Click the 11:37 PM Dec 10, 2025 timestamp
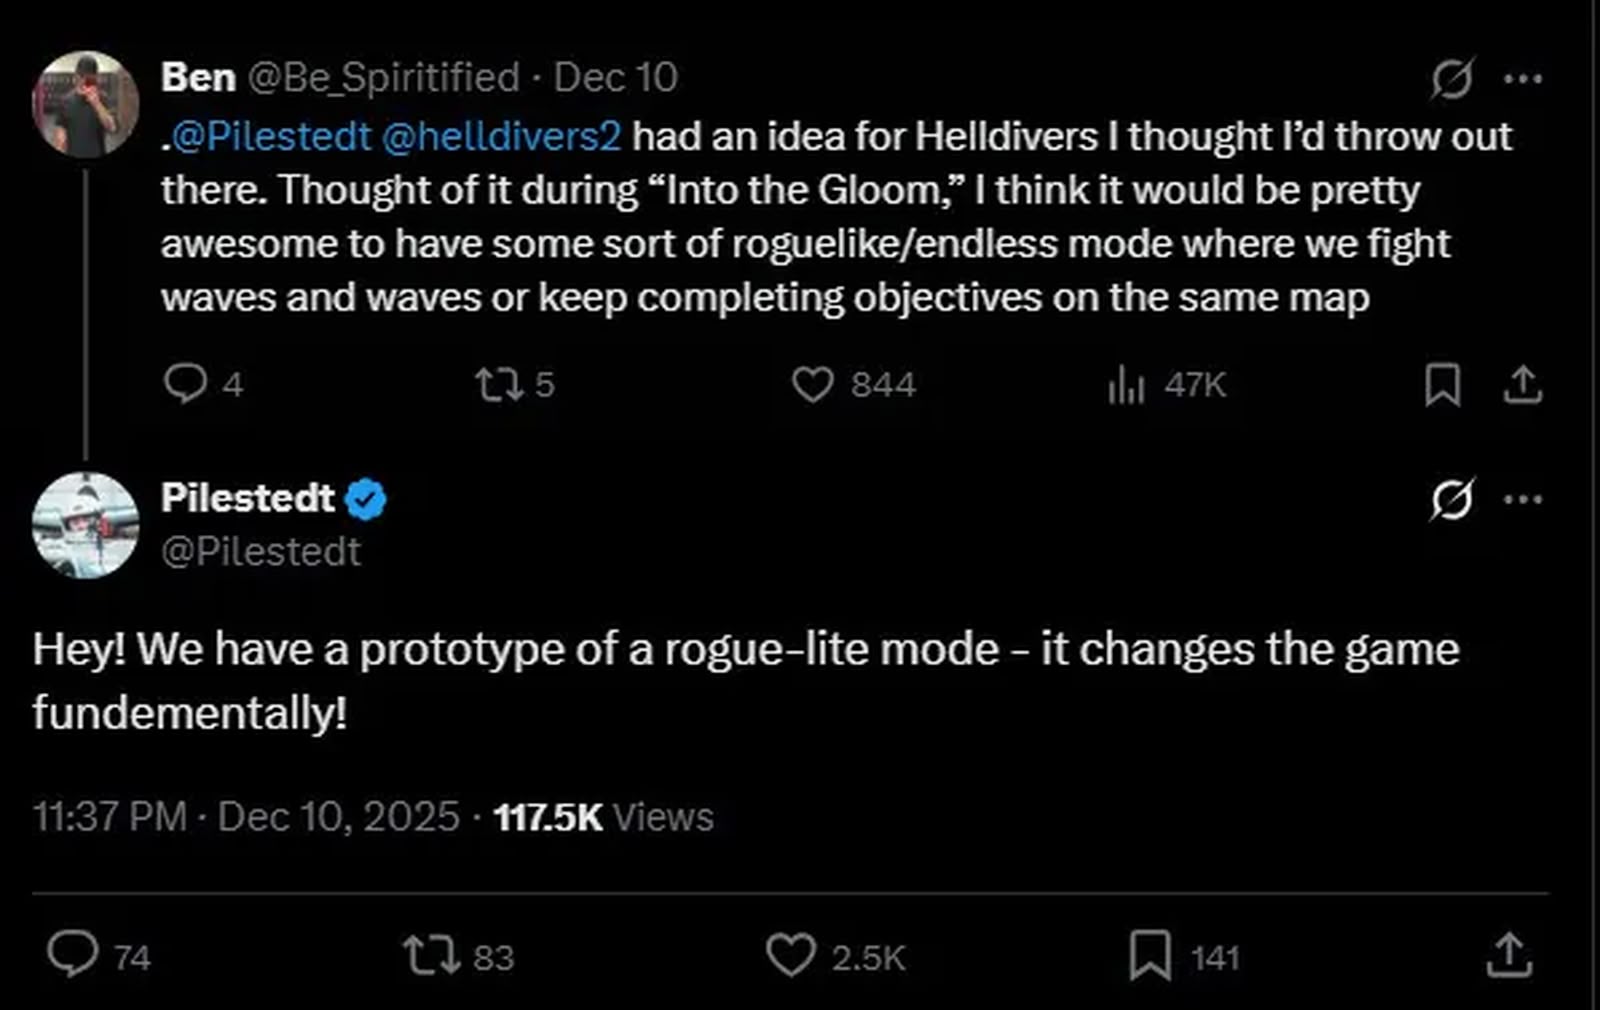Image resolution: width=1600 pixels, height=1010 pixels. coord(246,817)
